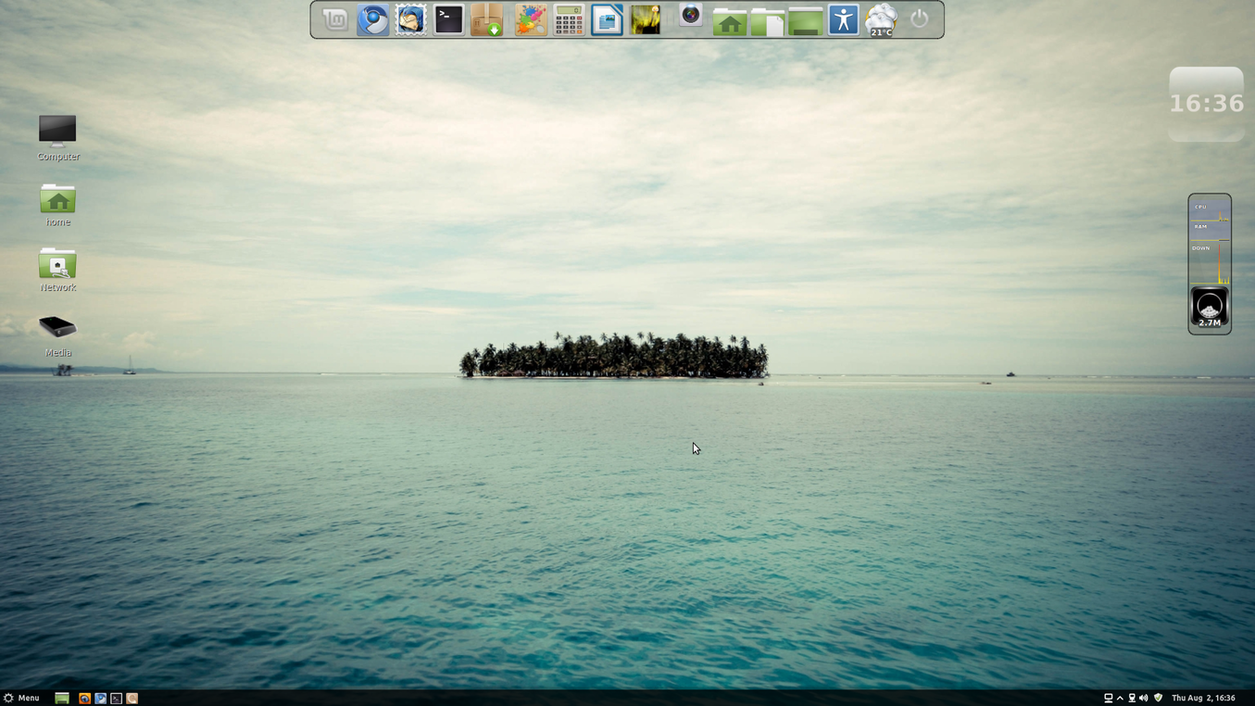
Task: Expand hidden tray icons with up arrow
Action: click(x=1120, y=698)
